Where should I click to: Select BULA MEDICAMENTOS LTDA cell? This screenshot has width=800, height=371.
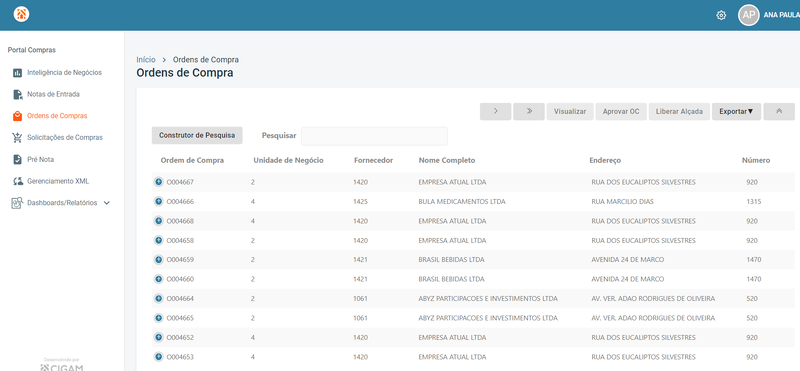462,202
